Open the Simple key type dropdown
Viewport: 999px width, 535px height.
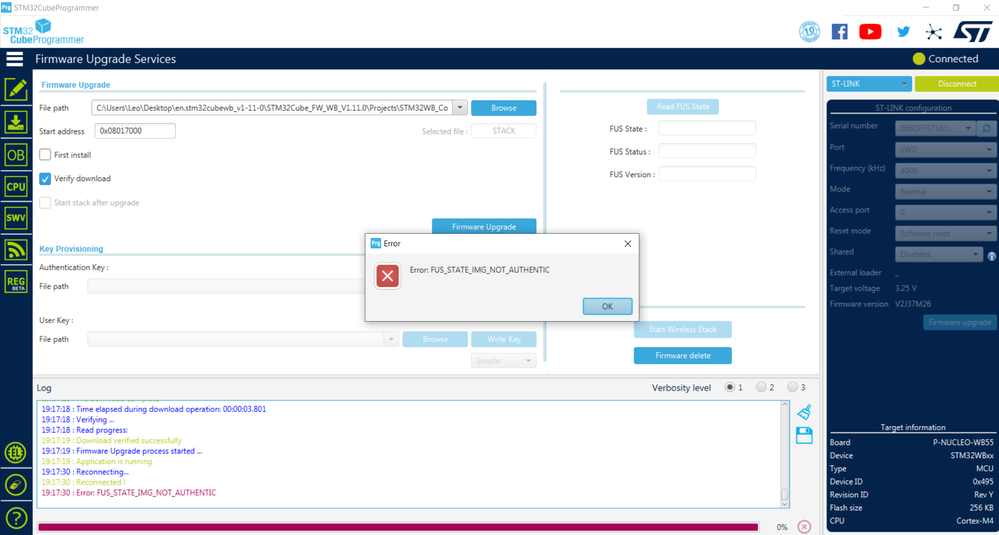pyautogui.click(x=503, y=360)
